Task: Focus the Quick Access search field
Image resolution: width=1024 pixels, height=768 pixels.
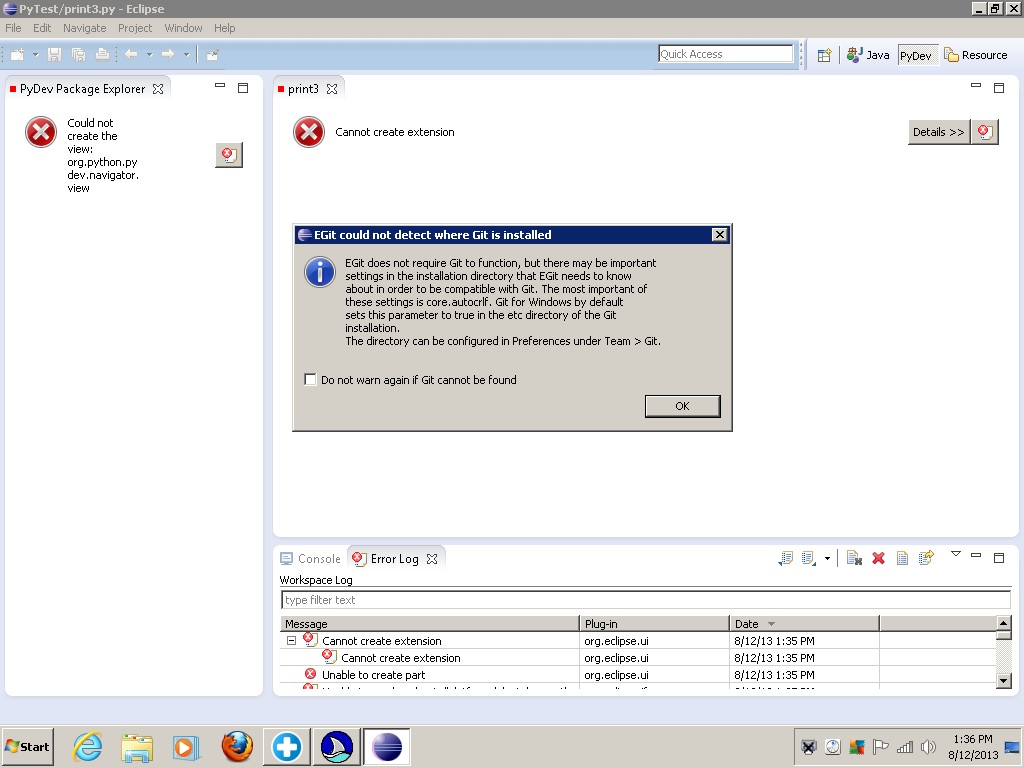Action: point(725,54)
